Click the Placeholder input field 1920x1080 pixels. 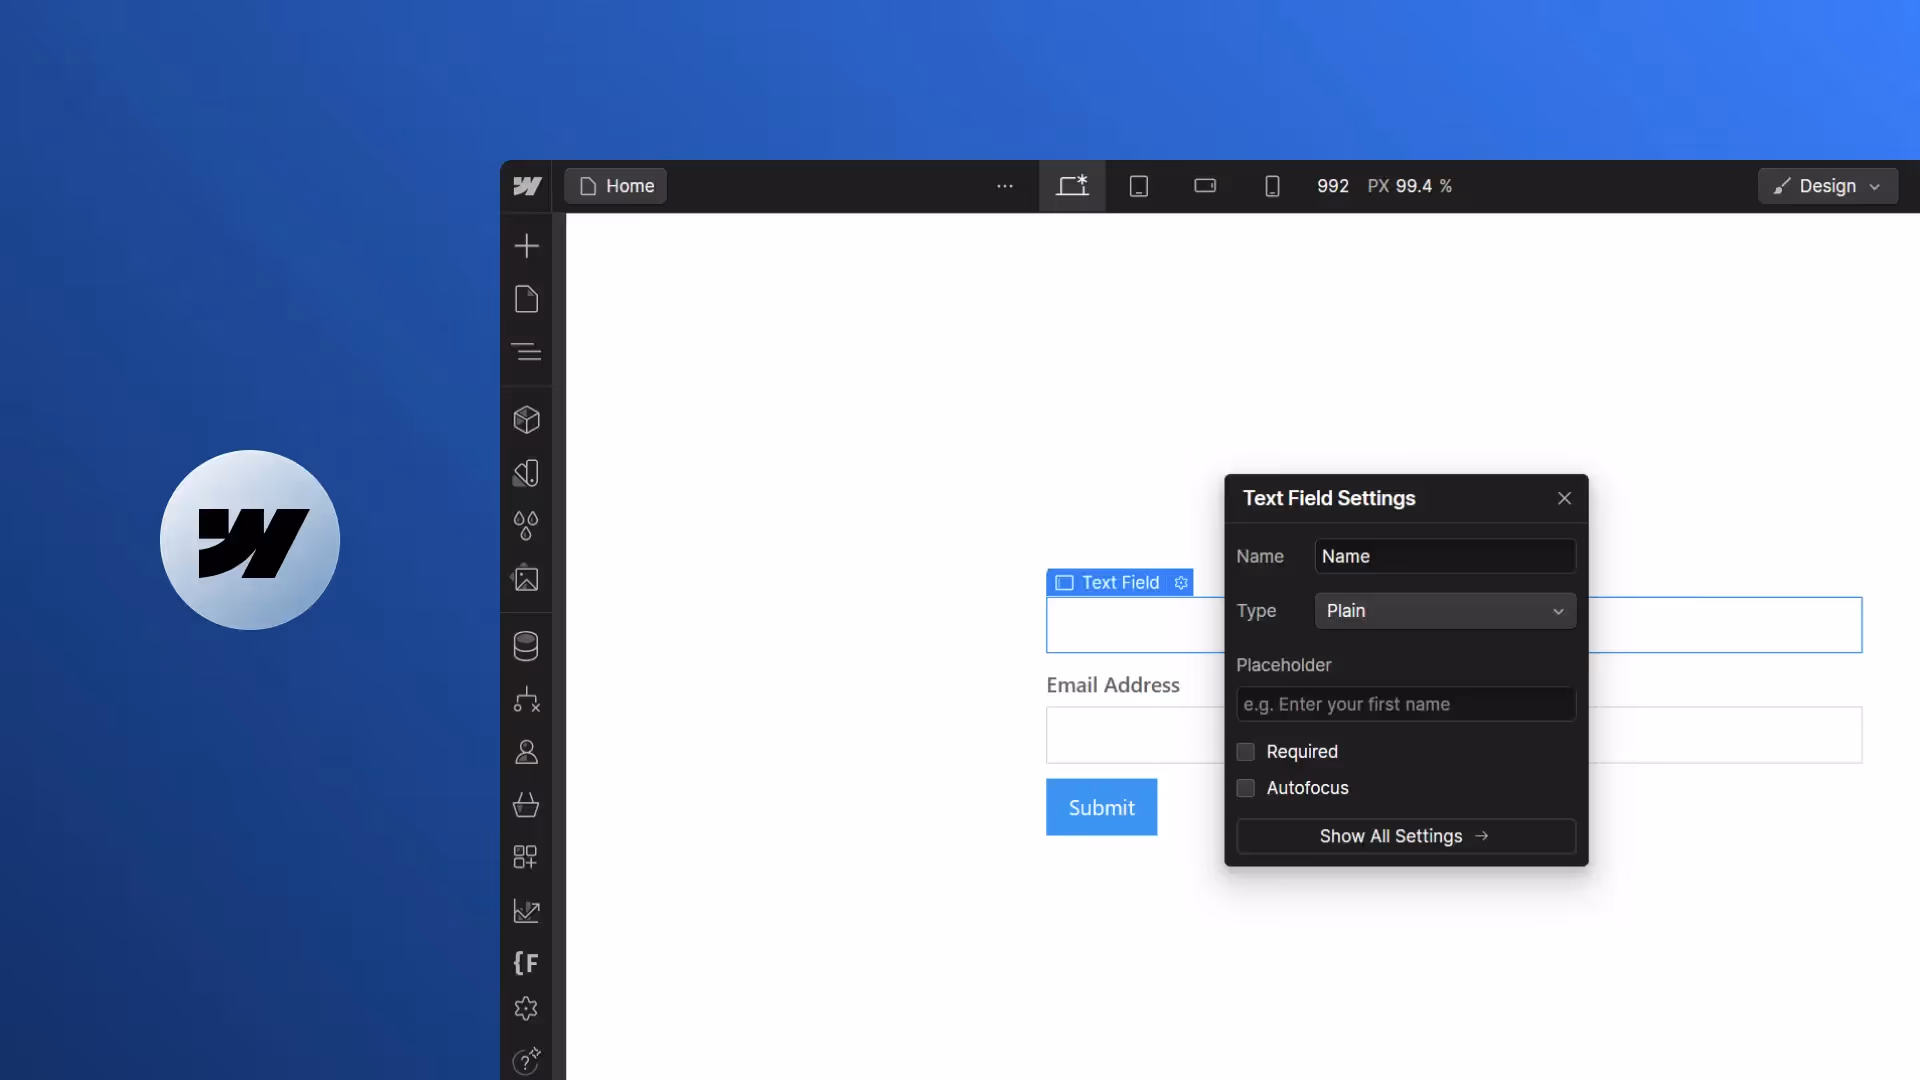click(x=1405, y=705)
